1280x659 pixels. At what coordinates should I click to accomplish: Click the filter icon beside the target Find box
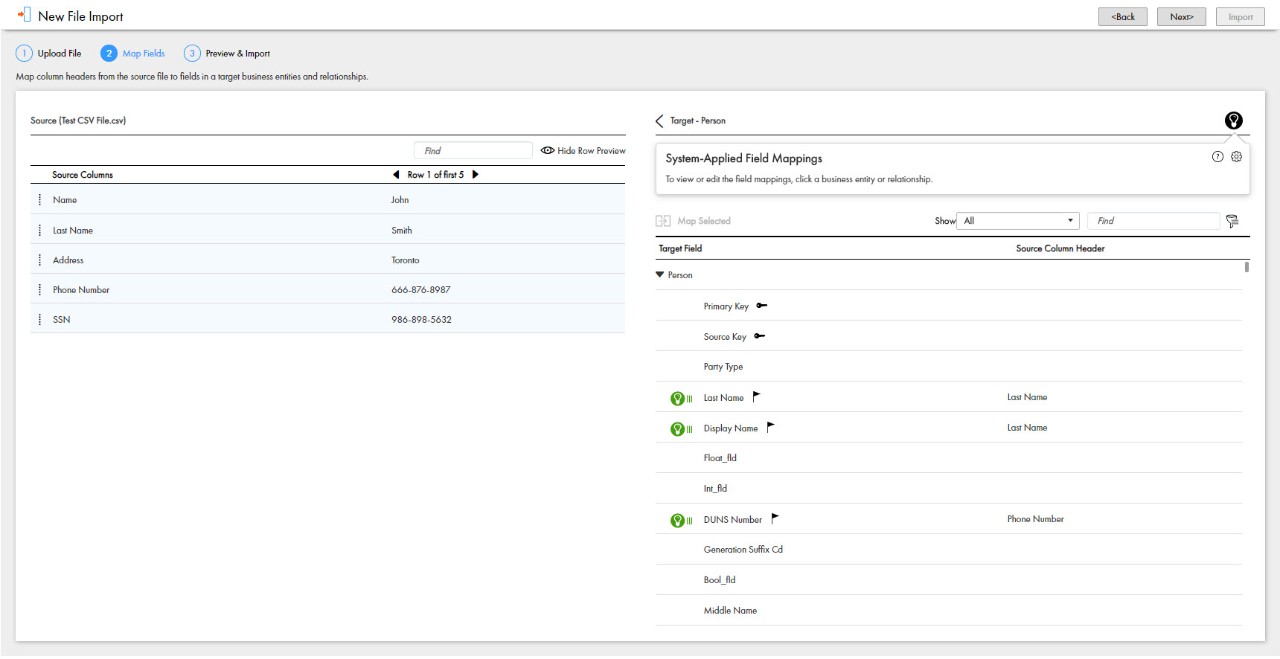pos(1232,221)
